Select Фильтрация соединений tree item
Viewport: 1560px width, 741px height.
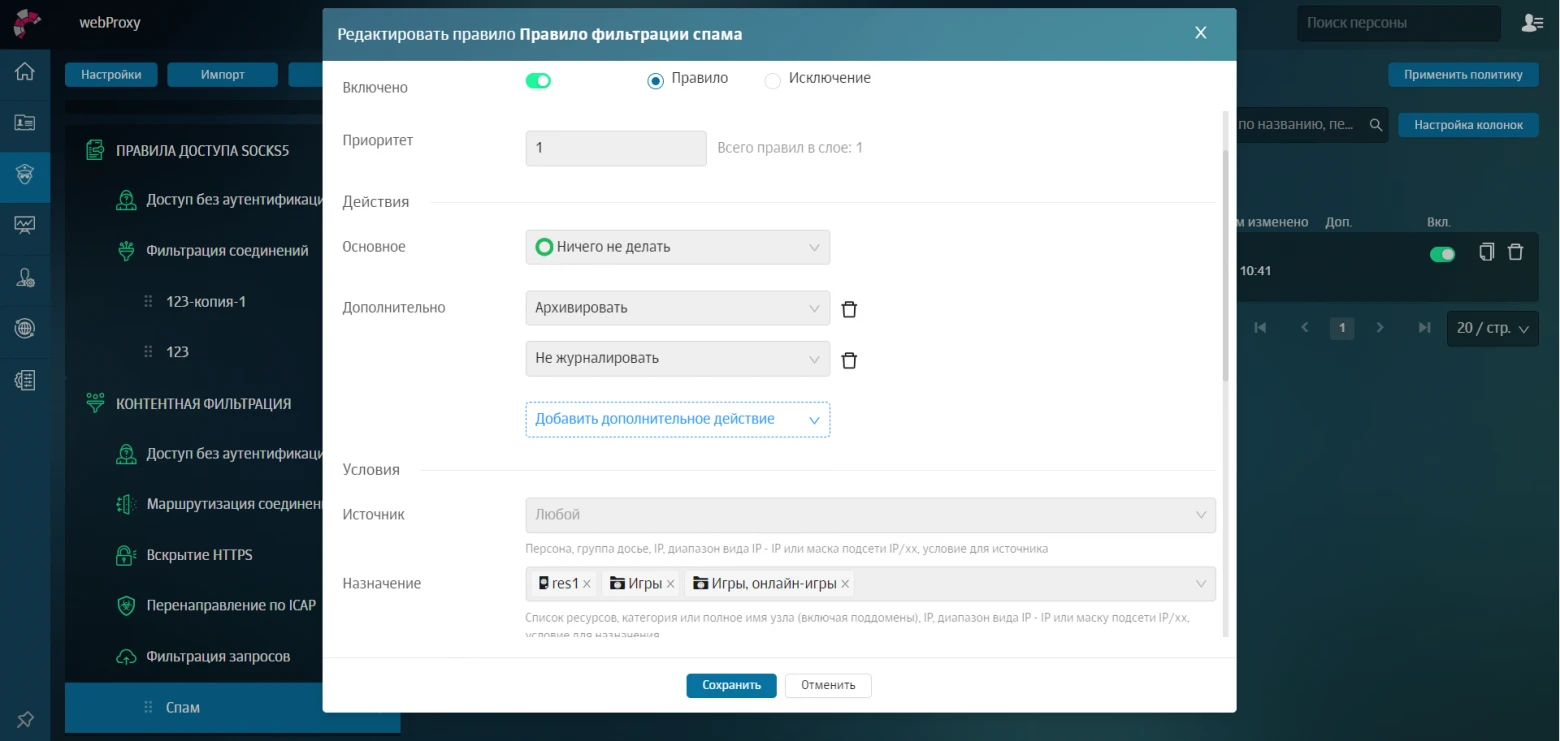[227, 251]
